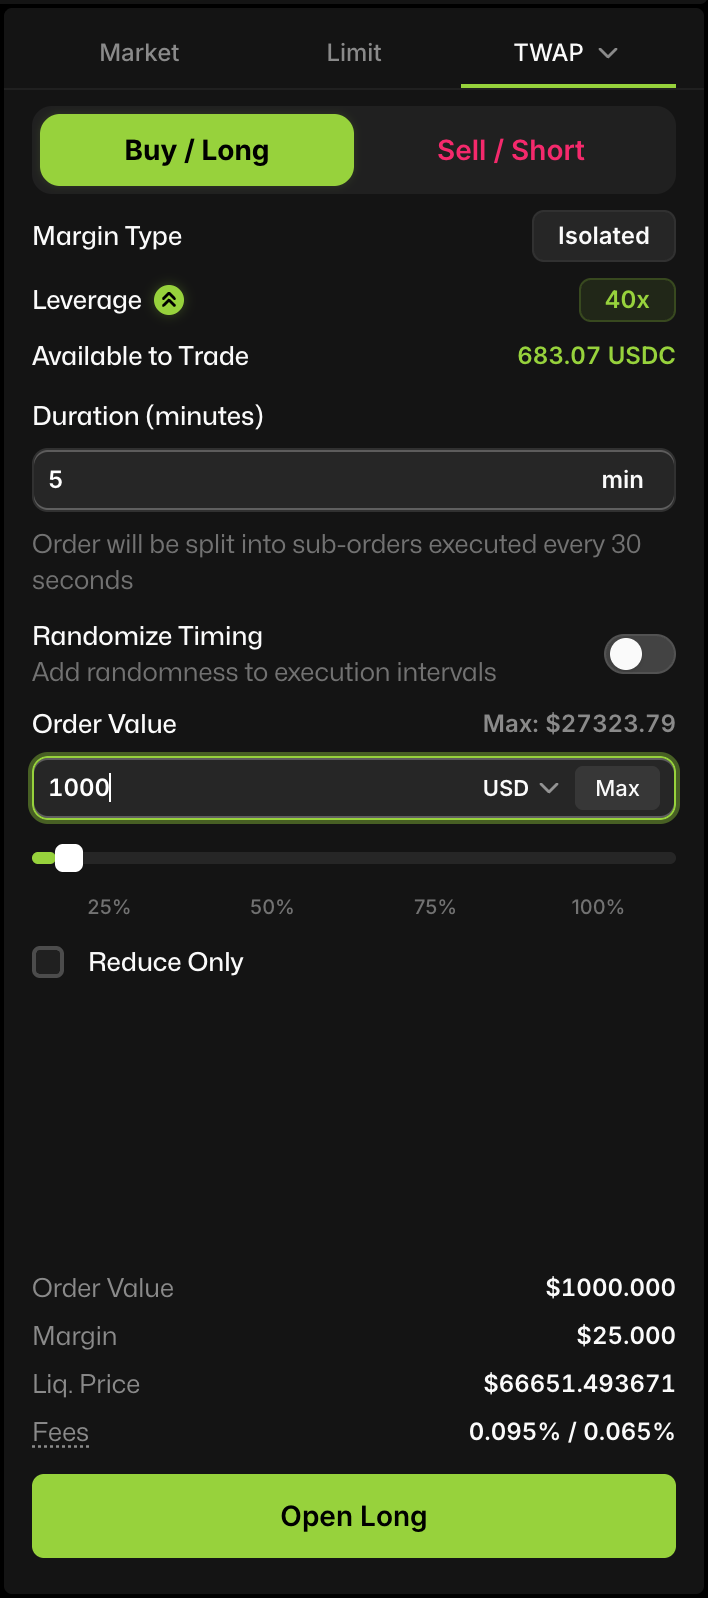Set slider to the 100% mark
The image size is (708, 1598).
click(x=598, y=907)
